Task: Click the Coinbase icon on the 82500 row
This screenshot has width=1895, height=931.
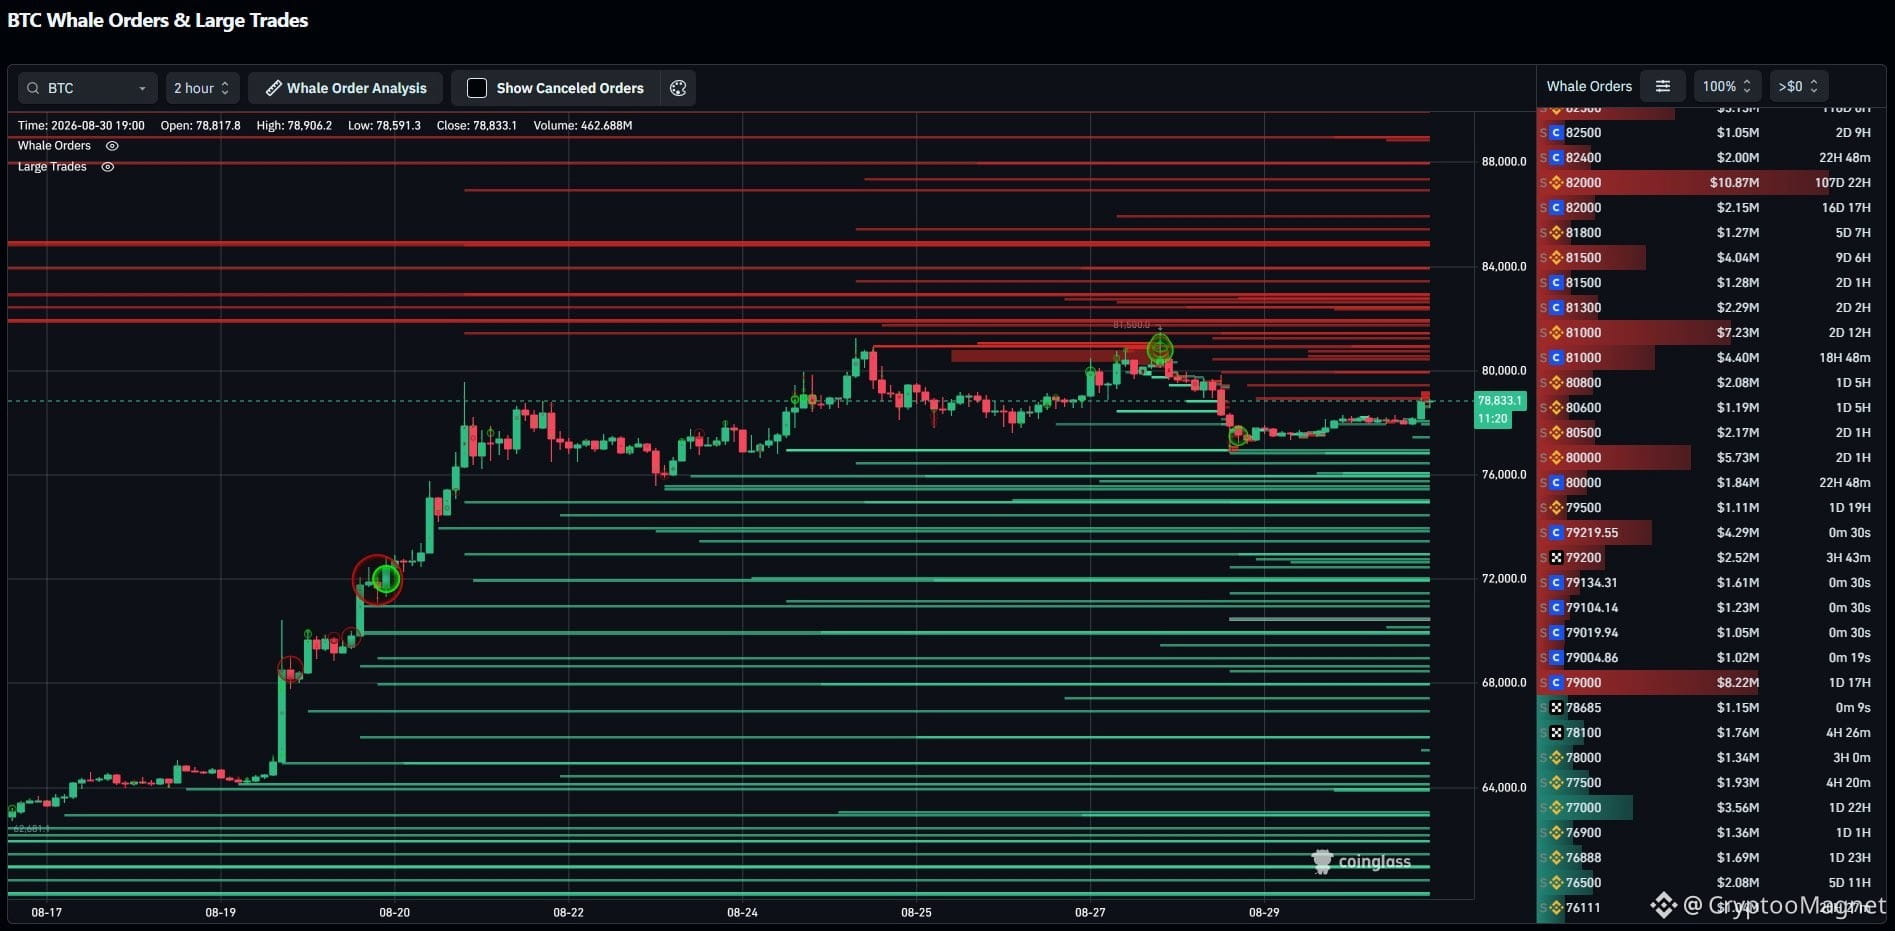Action: point(1556,133)
